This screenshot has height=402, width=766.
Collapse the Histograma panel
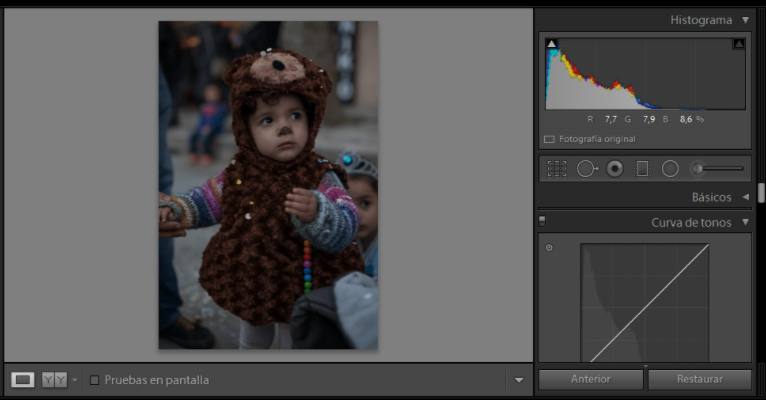(745, 20)
